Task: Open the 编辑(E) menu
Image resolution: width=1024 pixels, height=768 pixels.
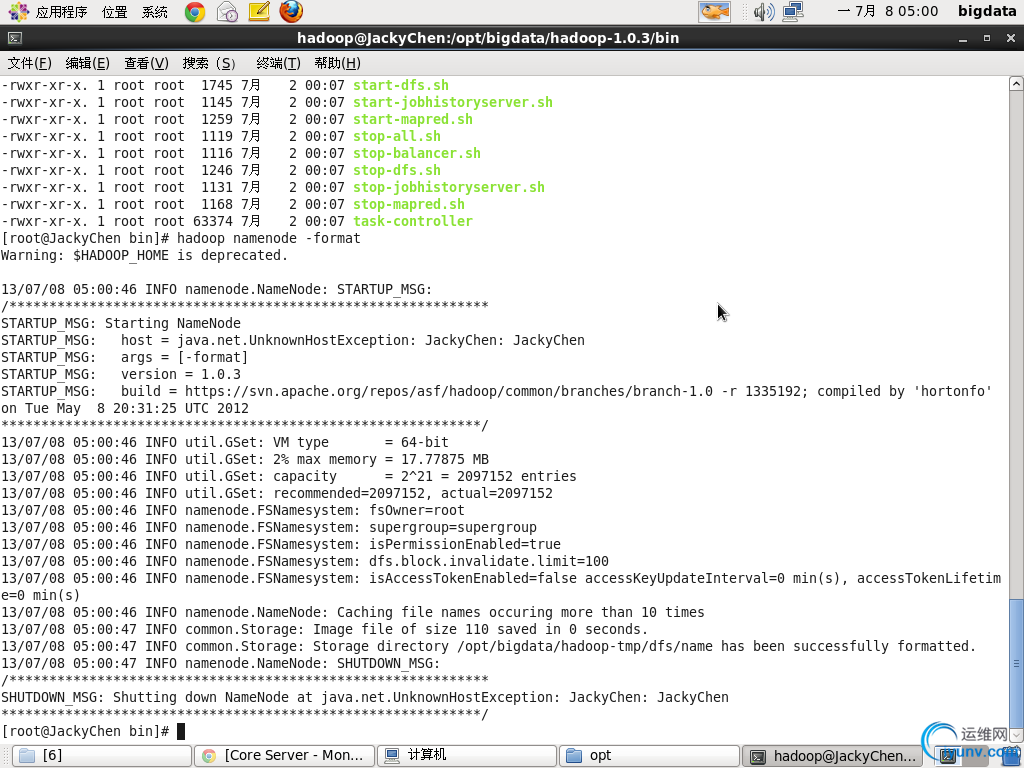Action: 88,63
